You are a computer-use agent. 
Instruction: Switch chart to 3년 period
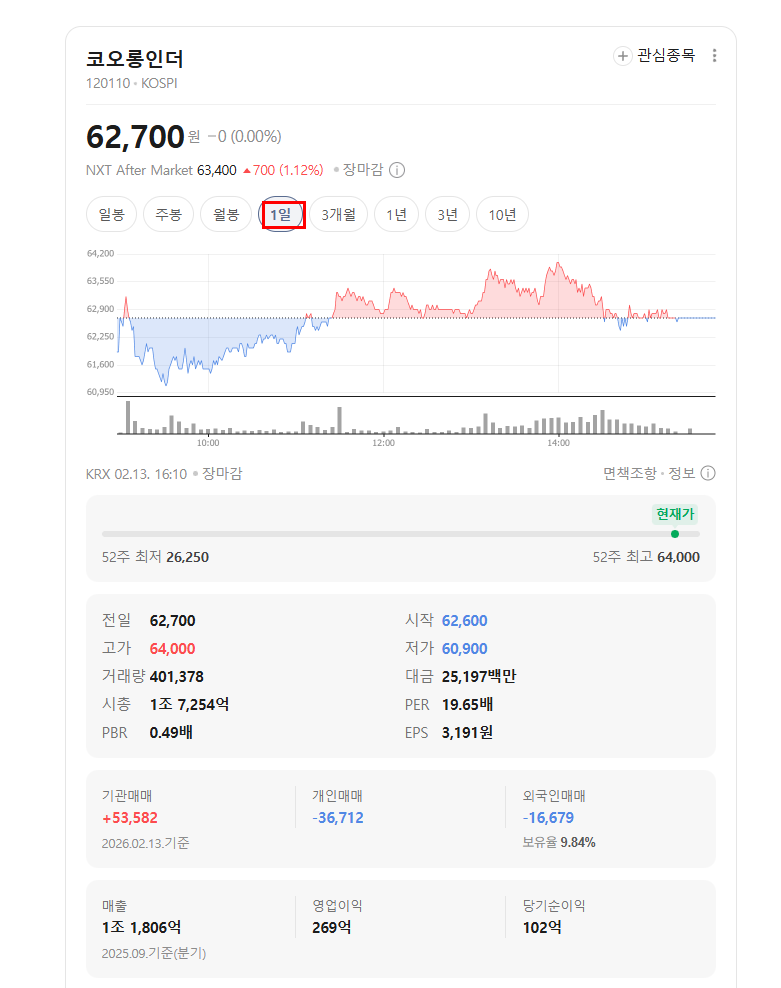[448, 215]
